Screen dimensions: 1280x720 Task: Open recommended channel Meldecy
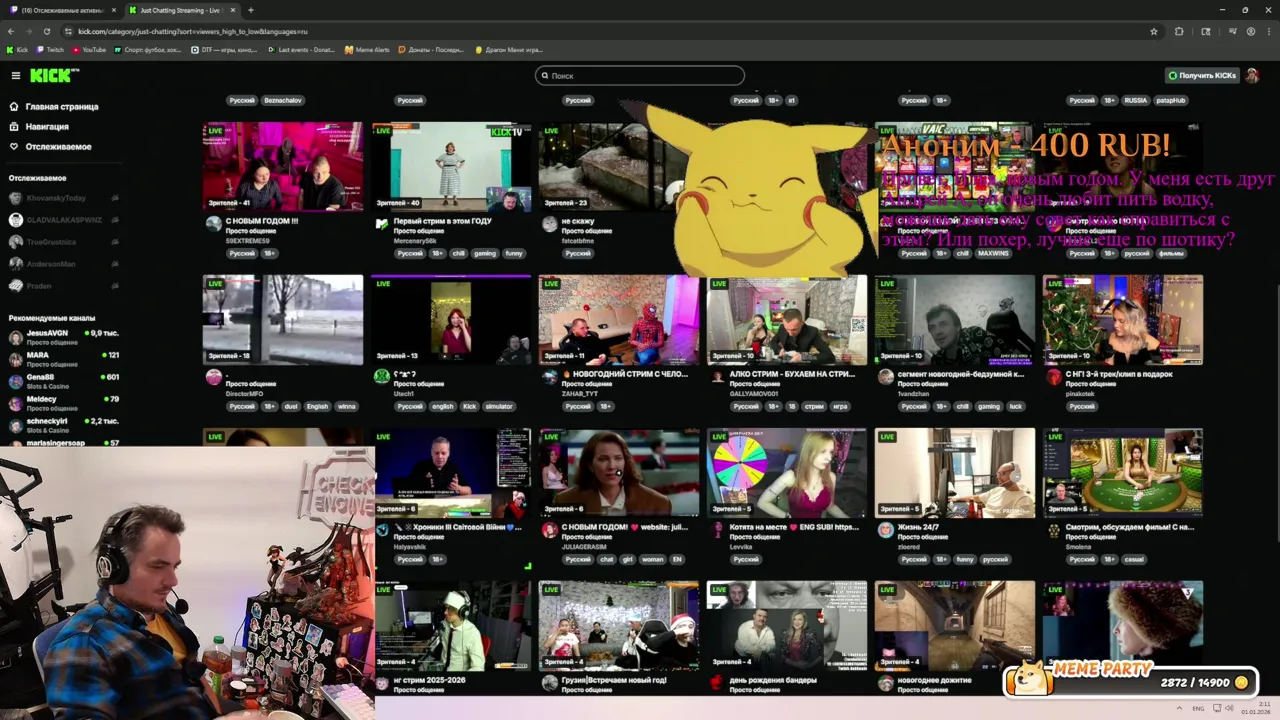point(62,403)
